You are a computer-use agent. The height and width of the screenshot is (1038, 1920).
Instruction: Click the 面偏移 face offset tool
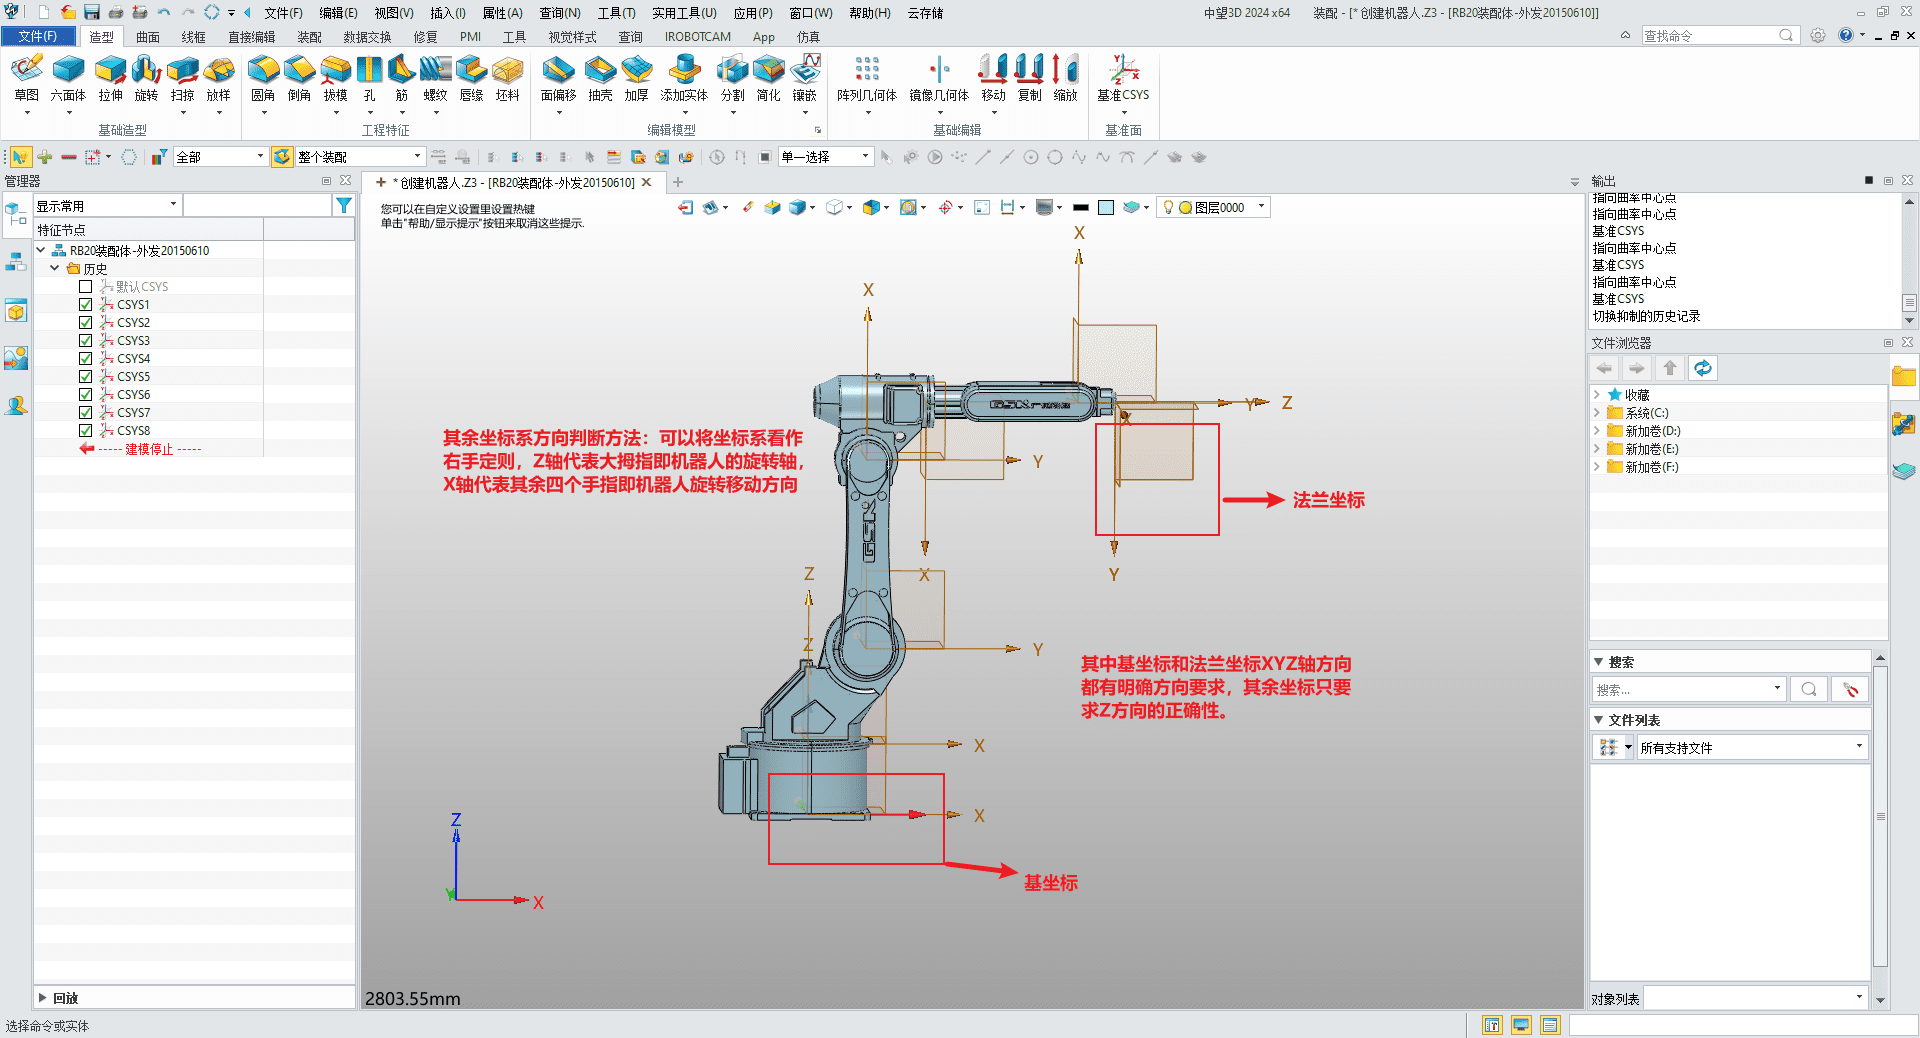pyautogui.click(x=558, y=78)
